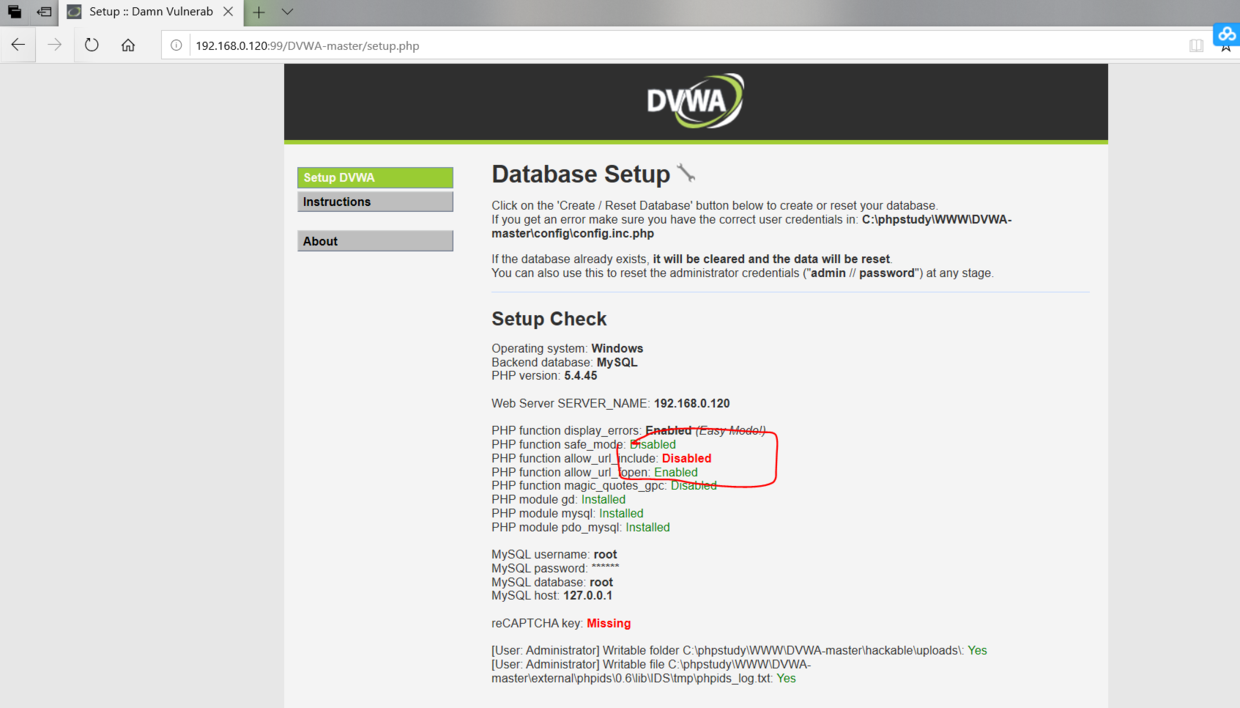Viewport: 1240px width, 708px height.
Task: Click the red Missing reCAPTCHA key status
Action: (x=609, y=623)
